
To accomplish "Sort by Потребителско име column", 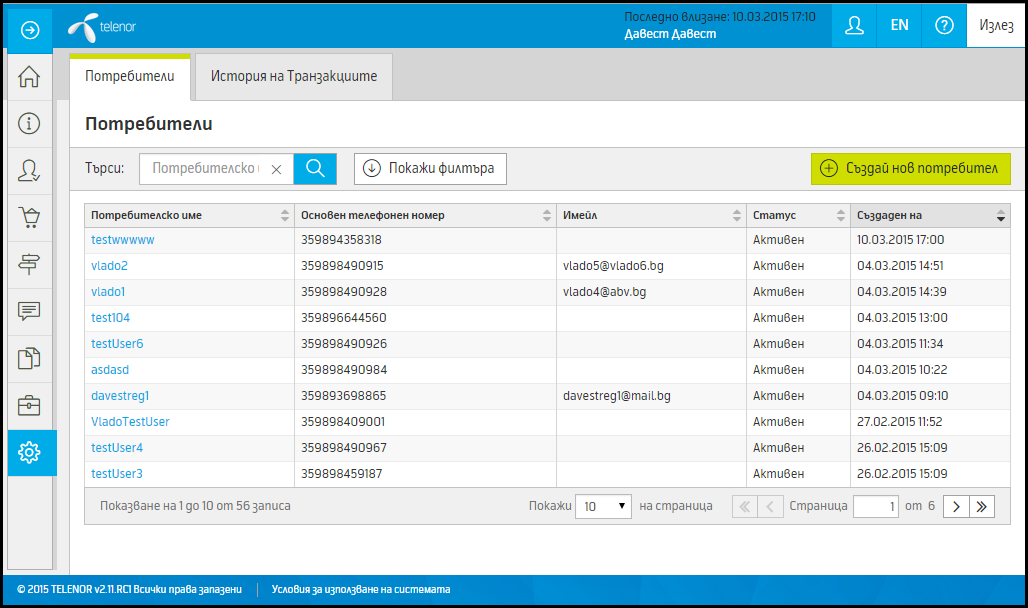I will pos(189,215).
